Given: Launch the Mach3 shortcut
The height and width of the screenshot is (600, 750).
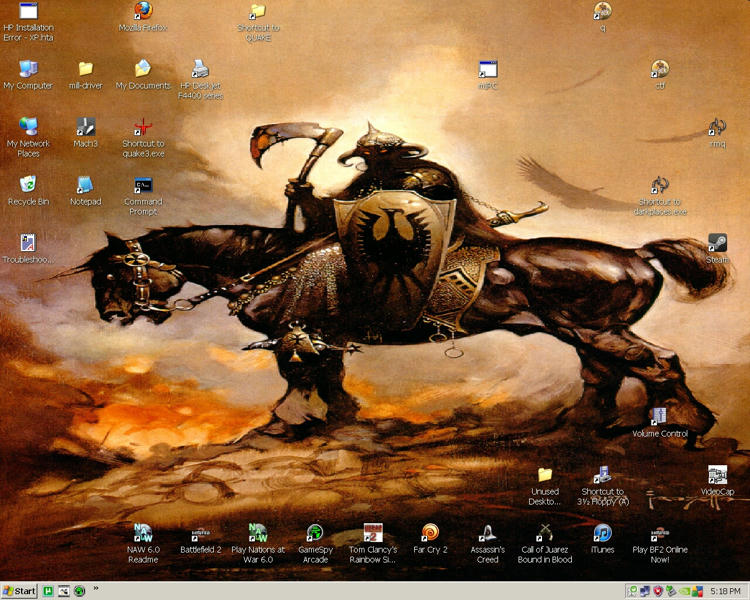Looking at the screenshot, I should [86, 133].
